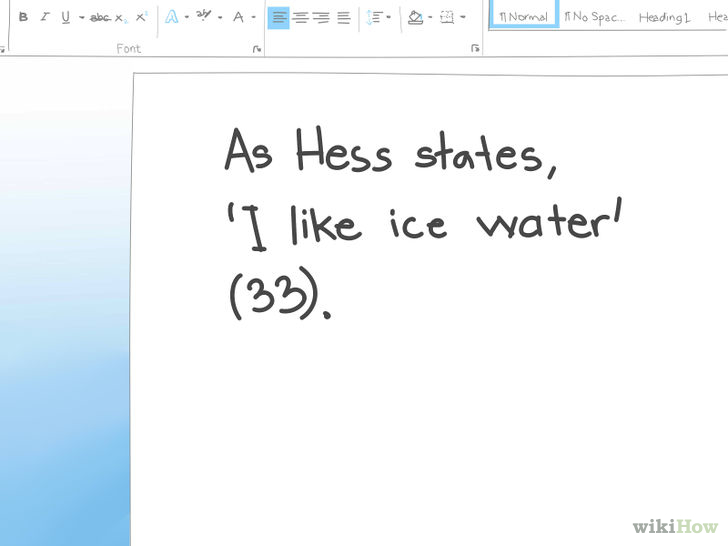Open the Paragraph dialog launcher
The image size is (728, 546).
pos(475,48)
